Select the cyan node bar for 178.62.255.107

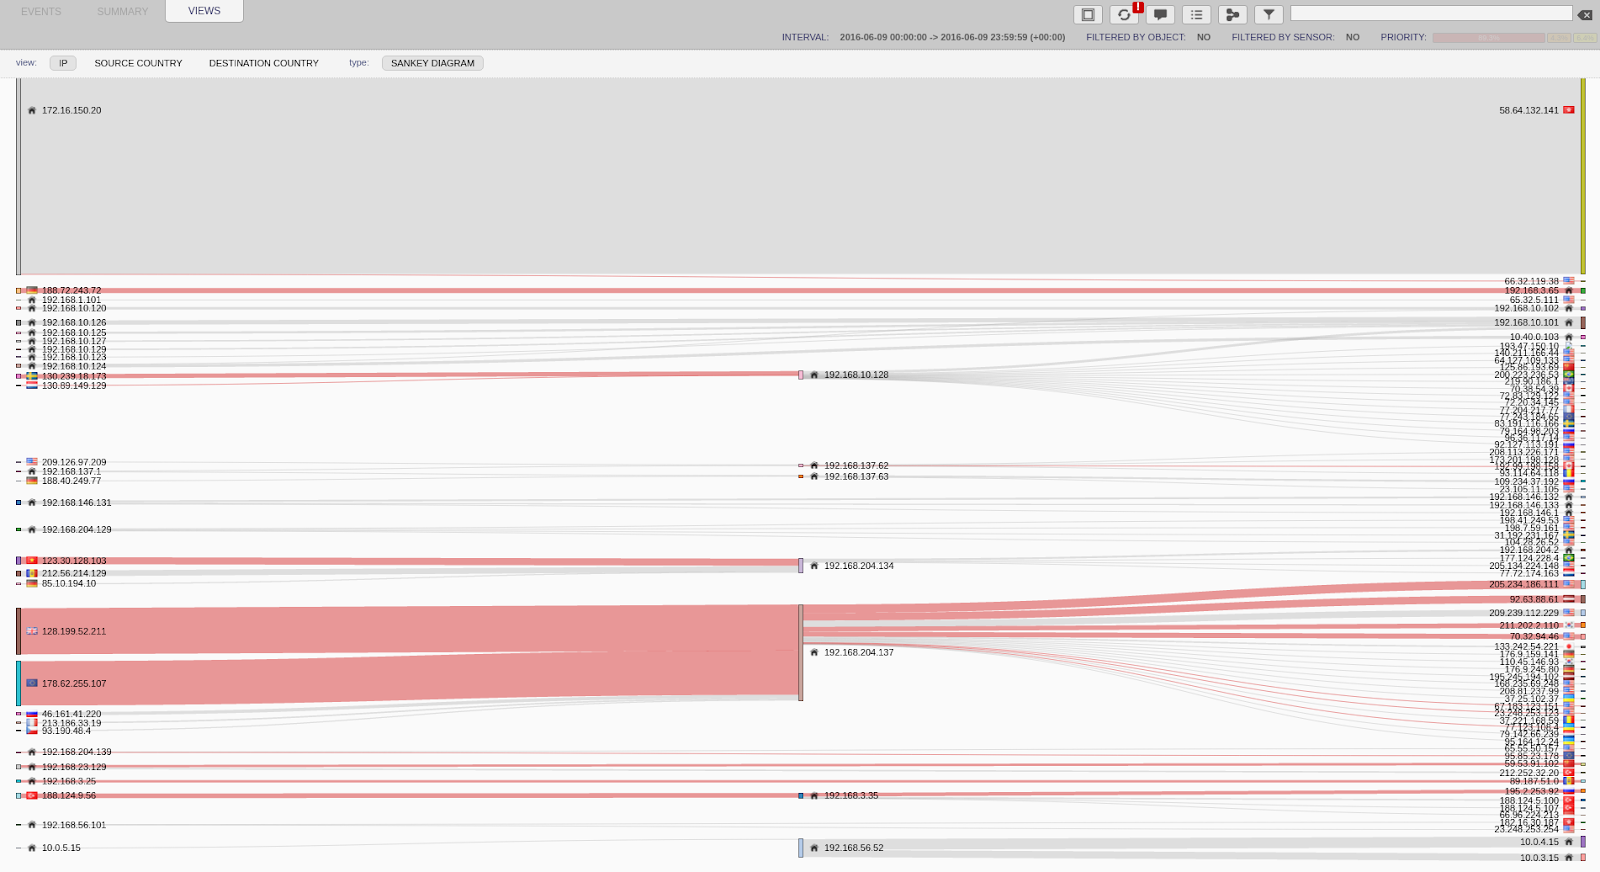(18, 683)
